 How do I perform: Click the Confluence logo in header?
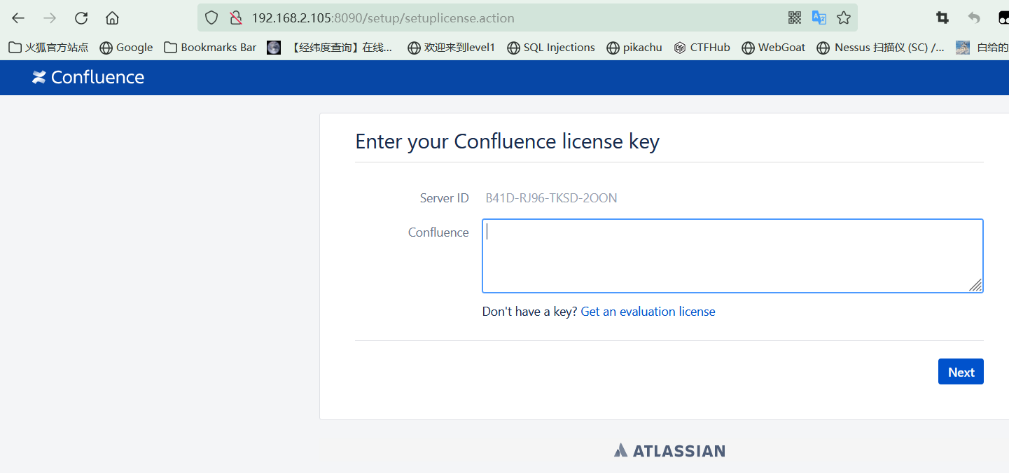[88, 77]
